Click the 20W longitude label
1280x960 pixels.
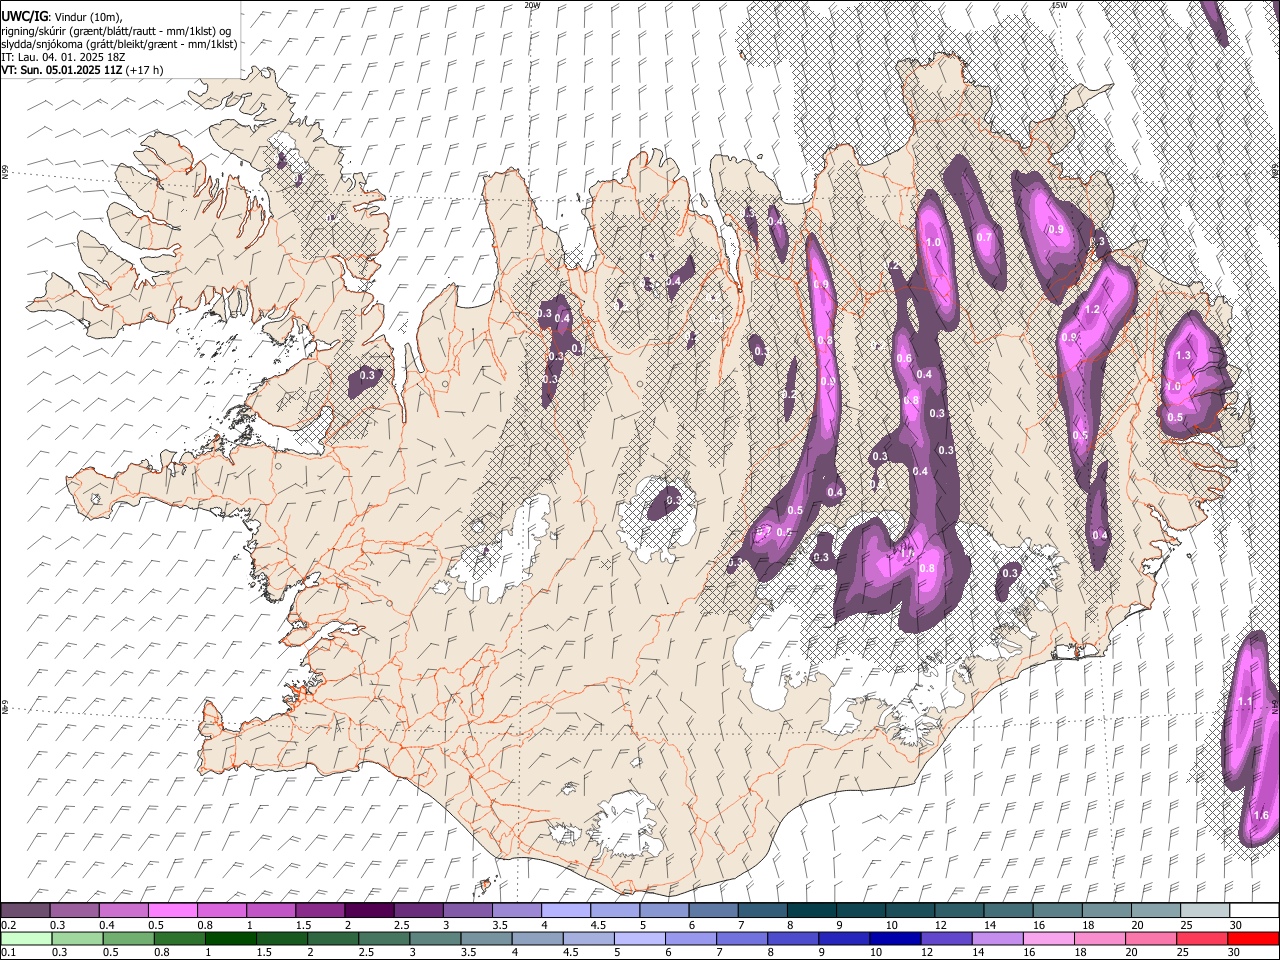pyautogui.click(x=532, y=5)
